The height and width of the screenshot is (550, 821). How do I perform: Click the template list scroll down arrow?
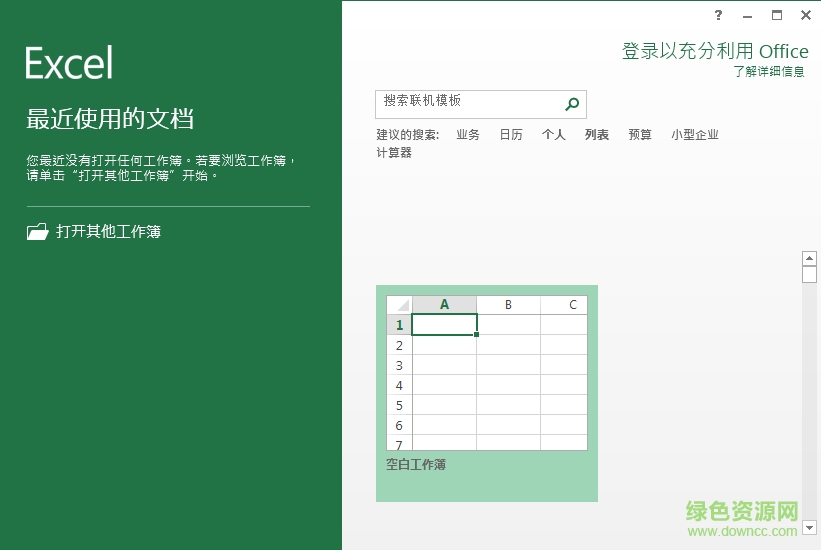[x=809, y=526]
